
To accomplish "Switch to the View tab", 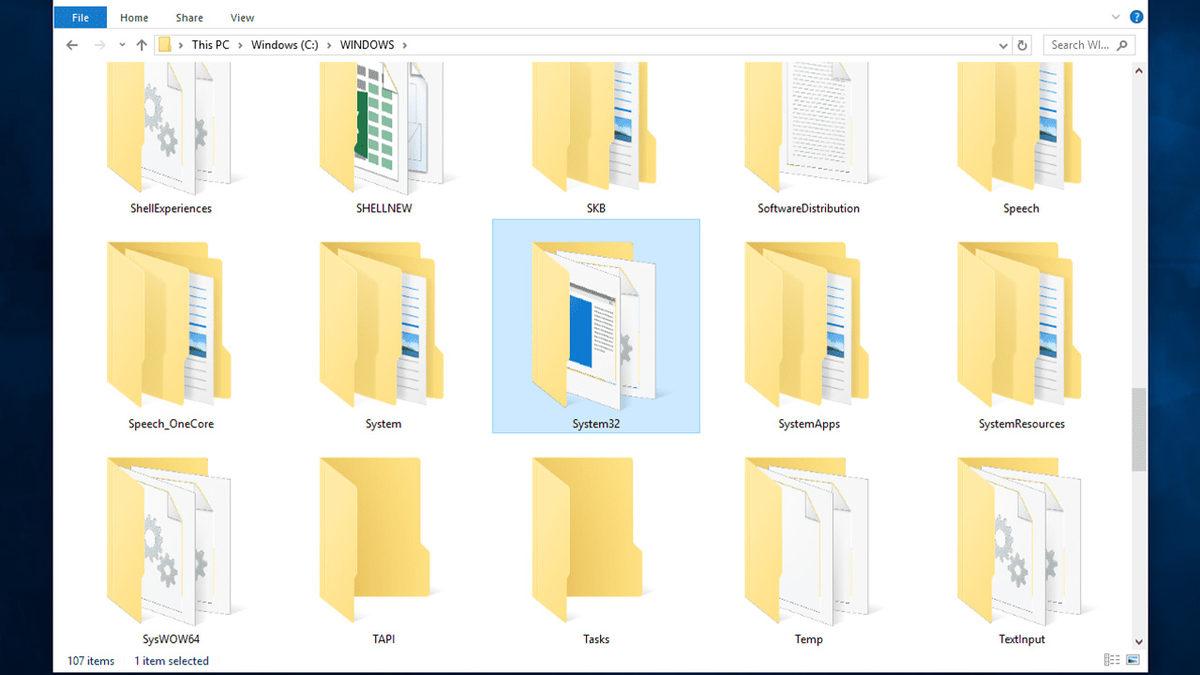I will (x=242, y=17).
